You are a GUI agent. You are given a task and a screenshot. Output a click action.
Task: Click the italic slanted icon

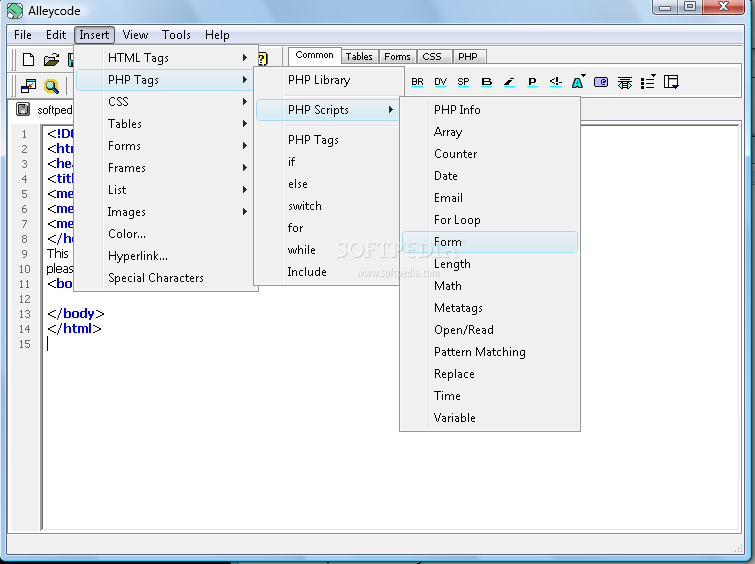coord(509,82)
